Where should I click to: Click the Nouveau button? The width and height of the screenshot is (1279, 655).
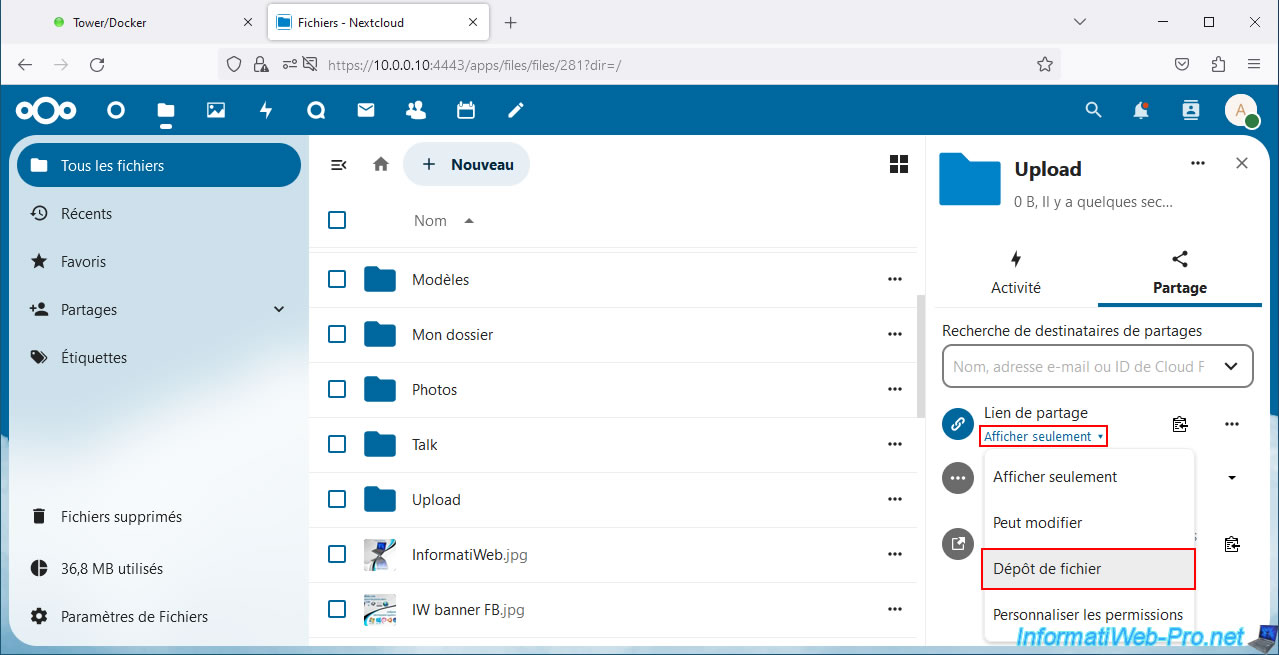coord(467,165)
